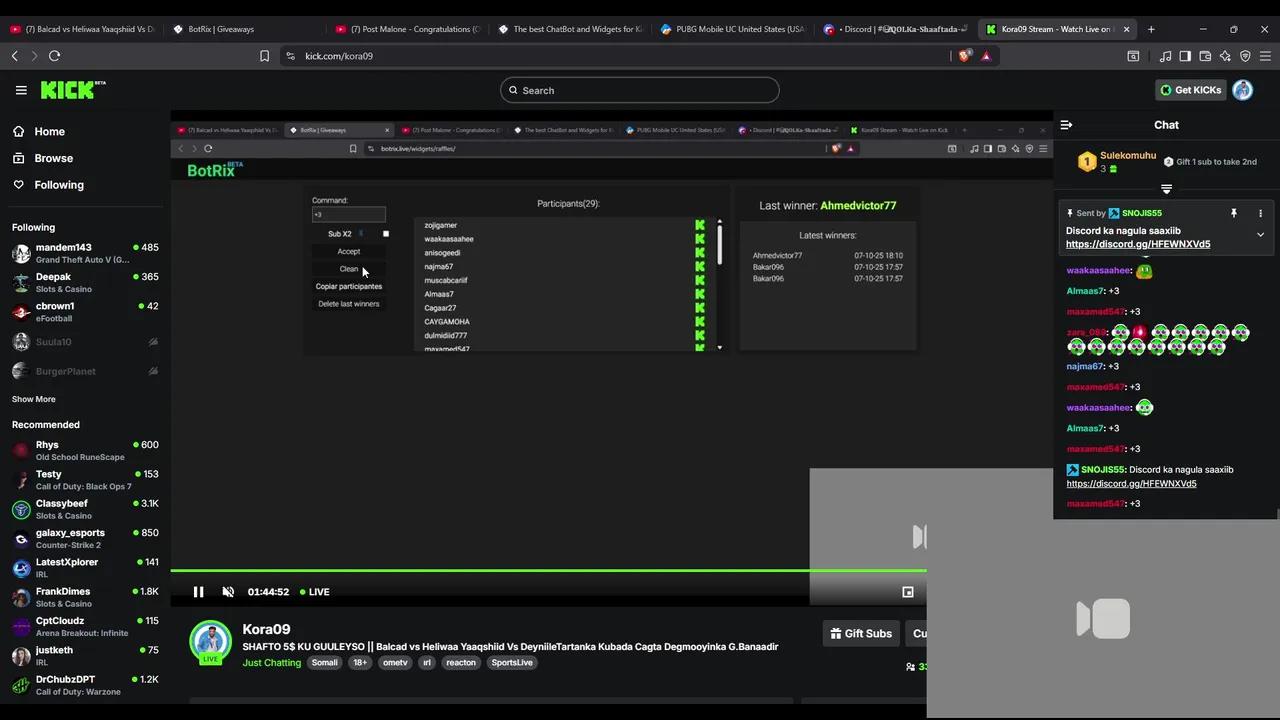This screenshot has width=1280, height=720.
Task: Open FrankDimes recommended channel
Action: (85, 597)
